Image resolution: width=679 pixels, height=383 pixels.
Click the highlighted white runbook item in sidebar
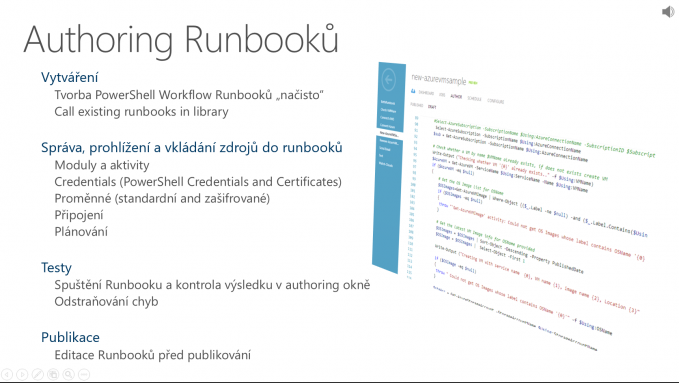[389, 133]
